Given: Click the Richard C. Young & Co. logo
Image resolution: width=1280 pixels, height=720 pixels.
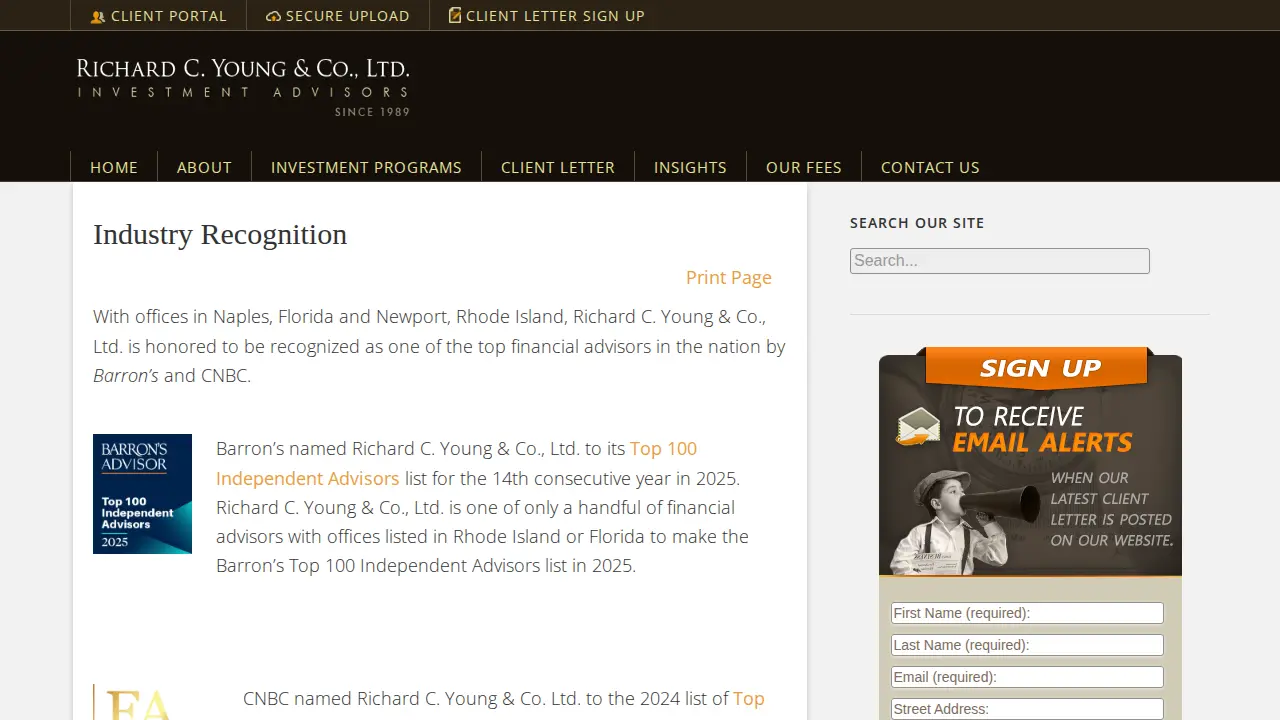Looking at the screenshot, I should point(243,87).
